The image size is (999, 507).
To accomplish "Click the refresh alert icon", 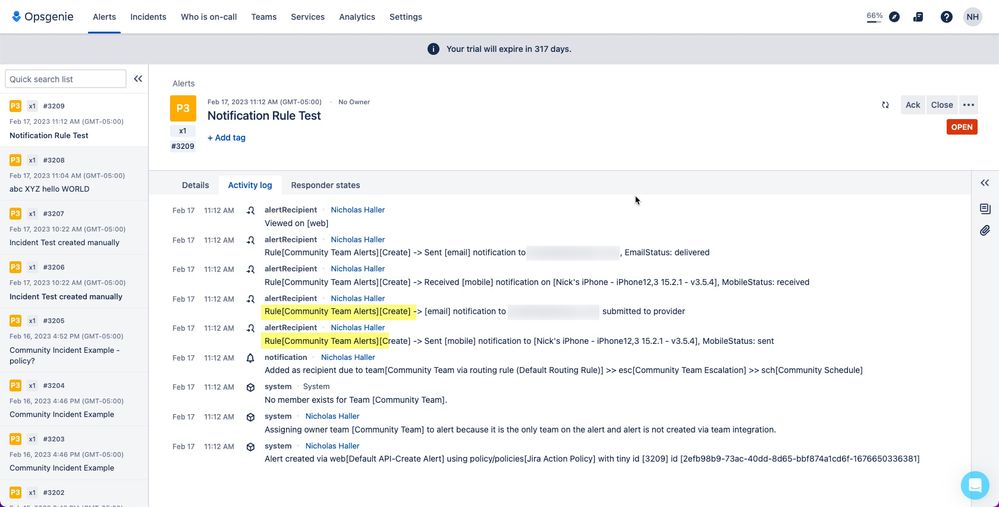I will point(886,105).
